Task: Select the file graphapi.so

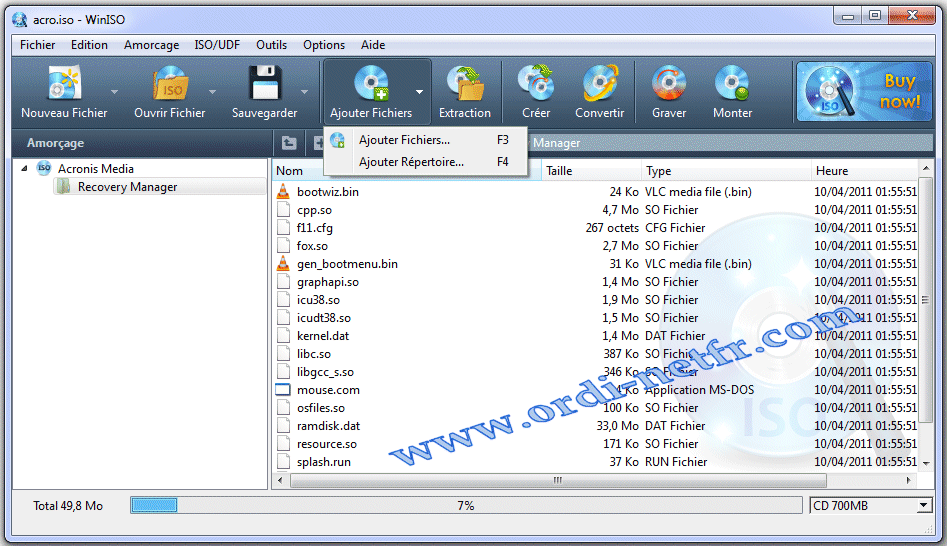Action: tap(328, 281)
